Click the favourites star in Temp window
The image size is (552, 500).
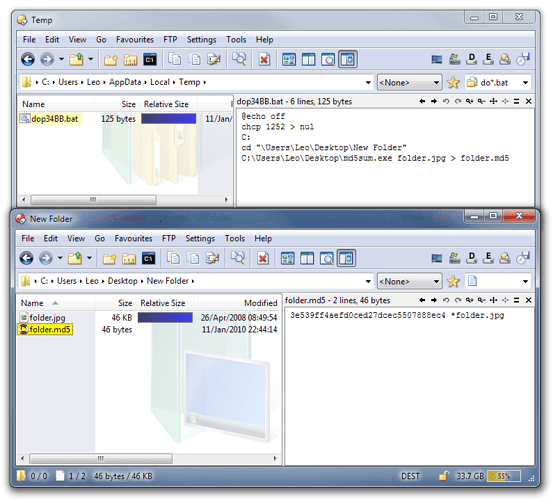(x=453, y=83)
